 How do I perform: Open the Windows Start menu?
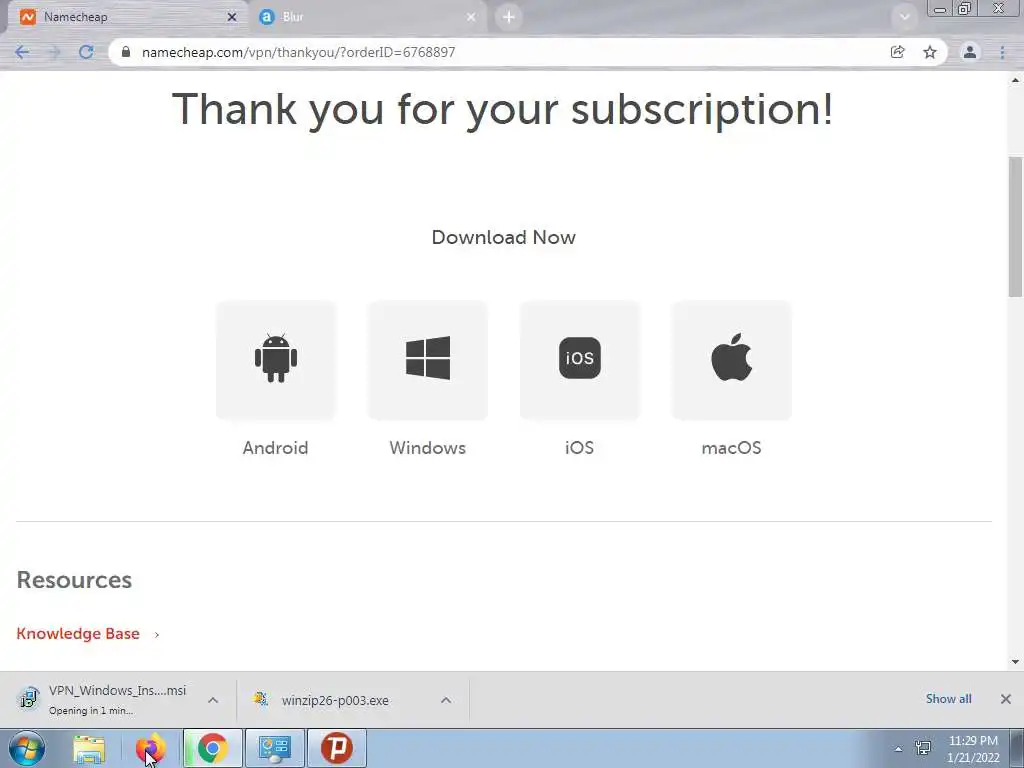tap(27, 748)
